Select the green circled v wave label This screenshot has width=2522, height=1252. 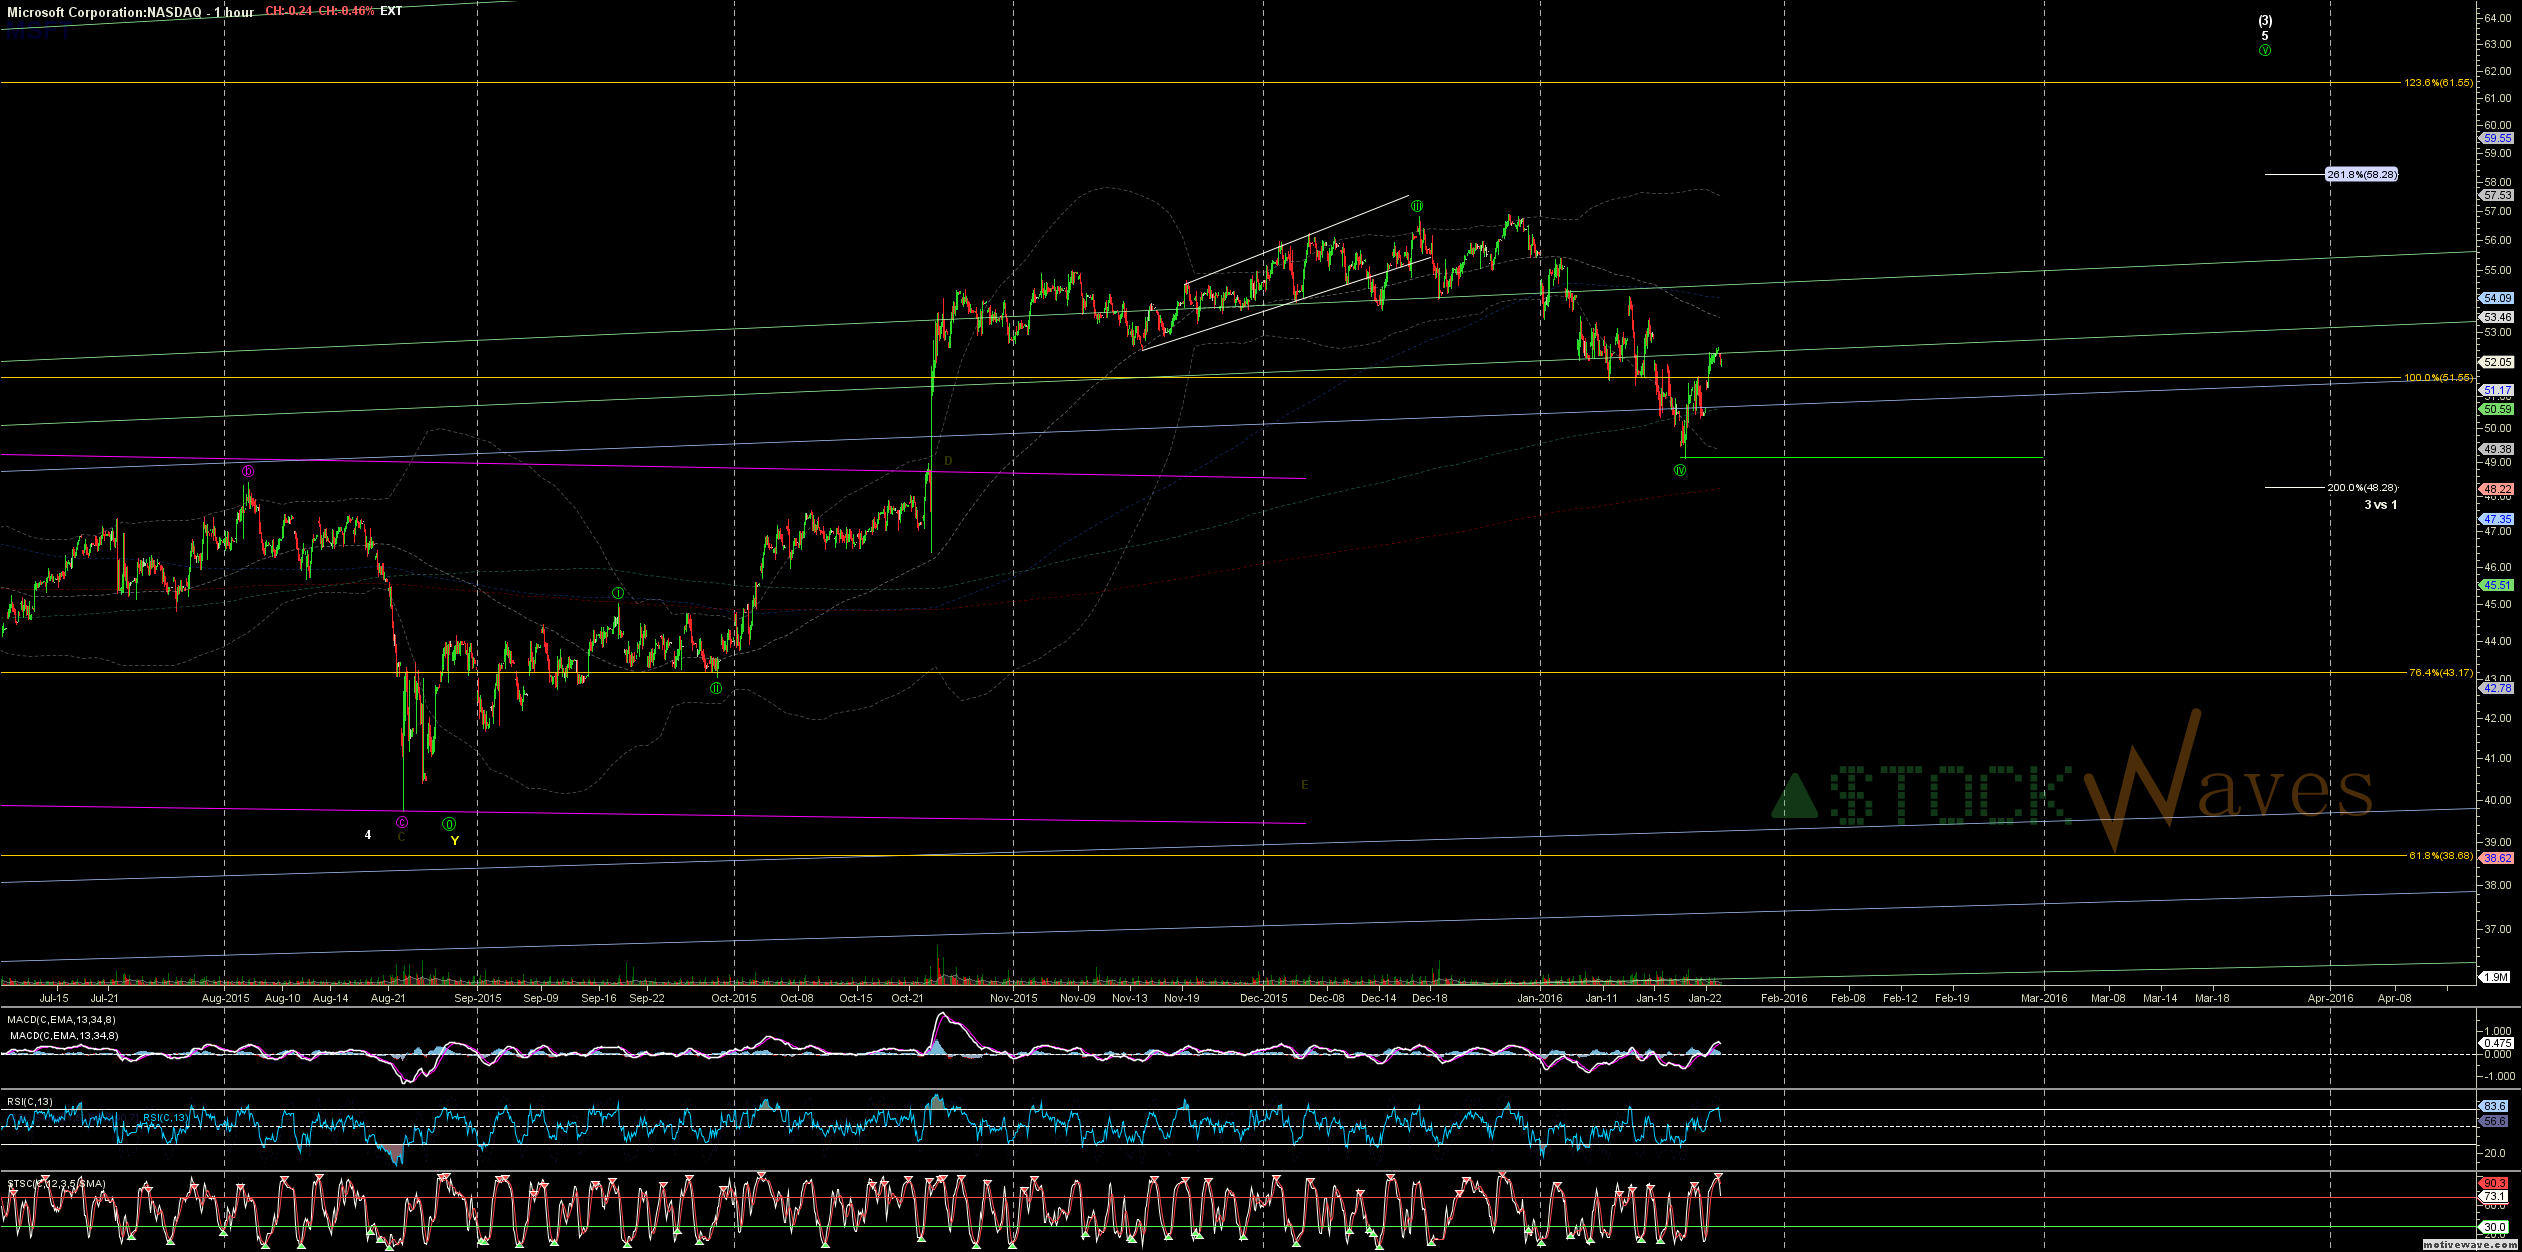[x=2265, y=50]
